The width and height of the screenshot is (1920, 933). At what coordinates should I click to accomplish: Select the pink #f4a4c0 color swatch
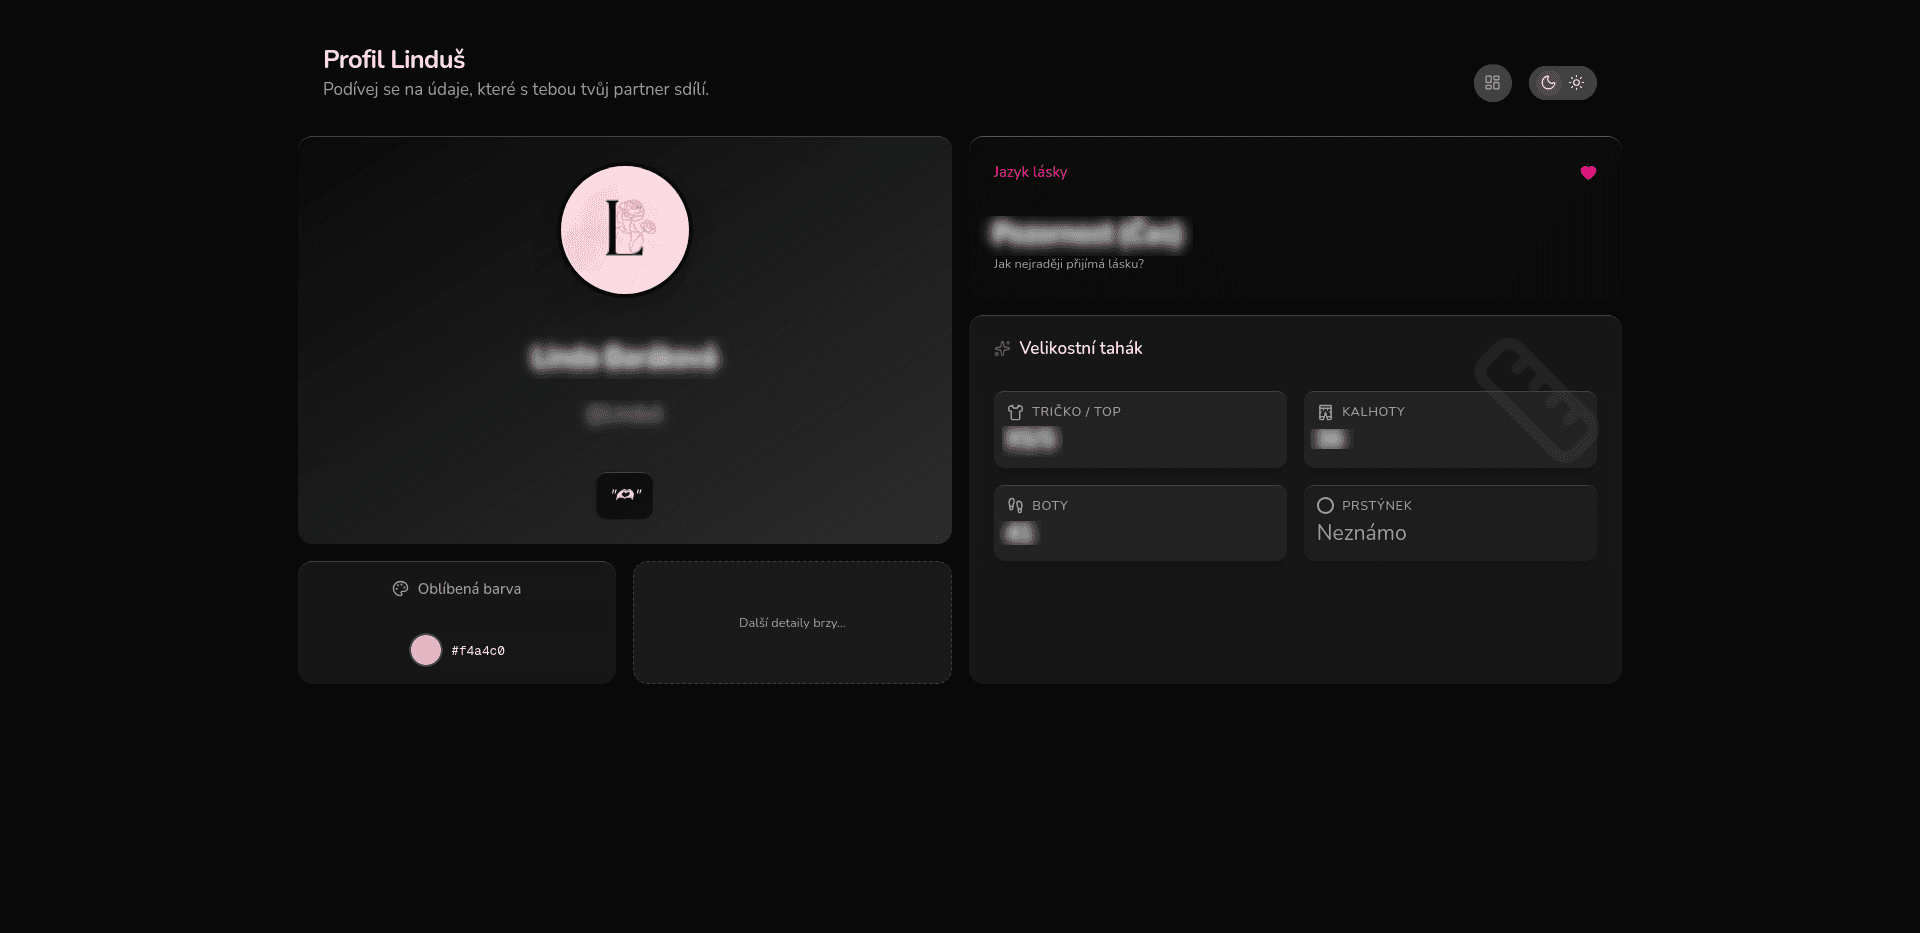(x=426, y=650)
